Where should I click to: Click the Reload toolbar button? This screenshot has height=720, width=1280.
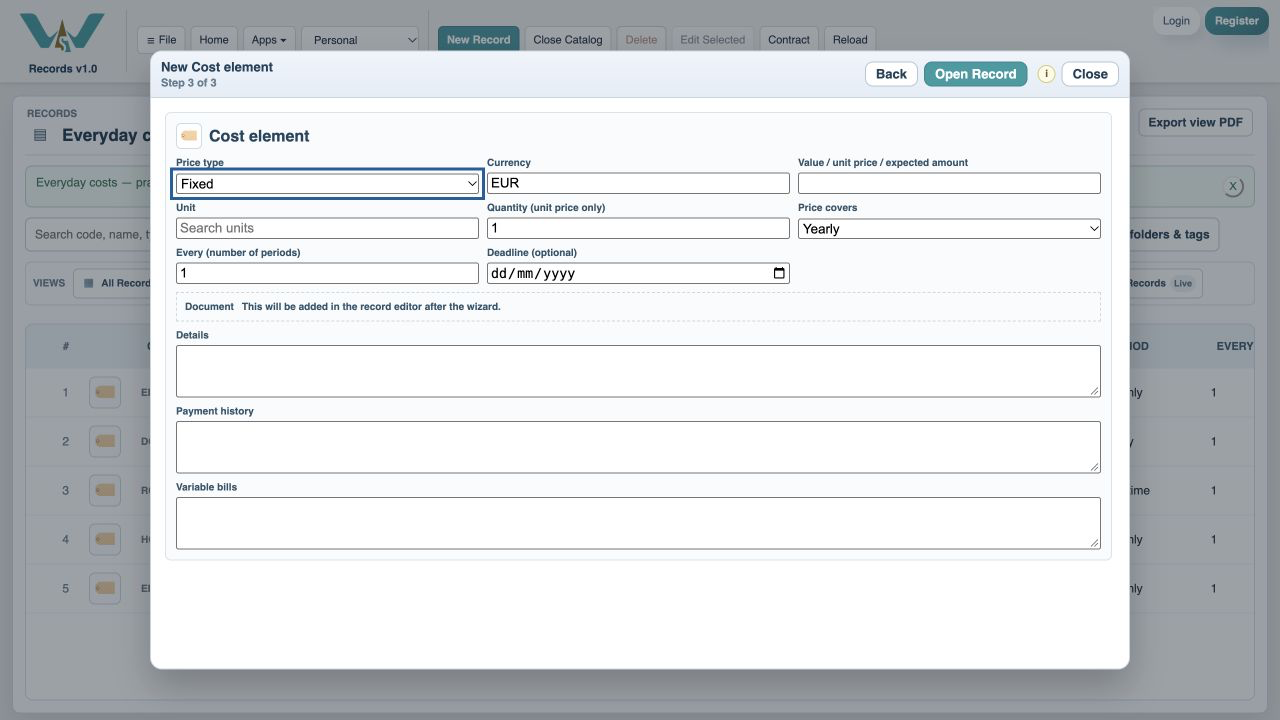pos(850,40)
